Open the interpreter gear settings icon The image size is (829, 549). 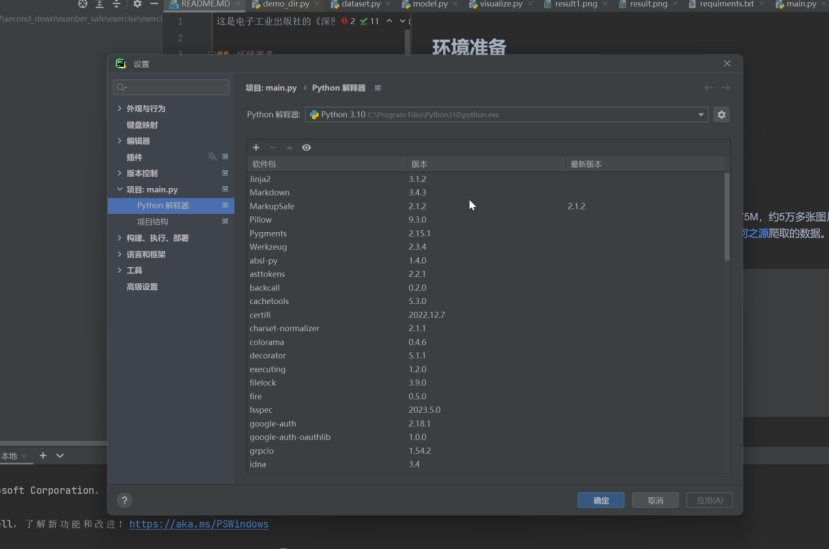[721, 115]
